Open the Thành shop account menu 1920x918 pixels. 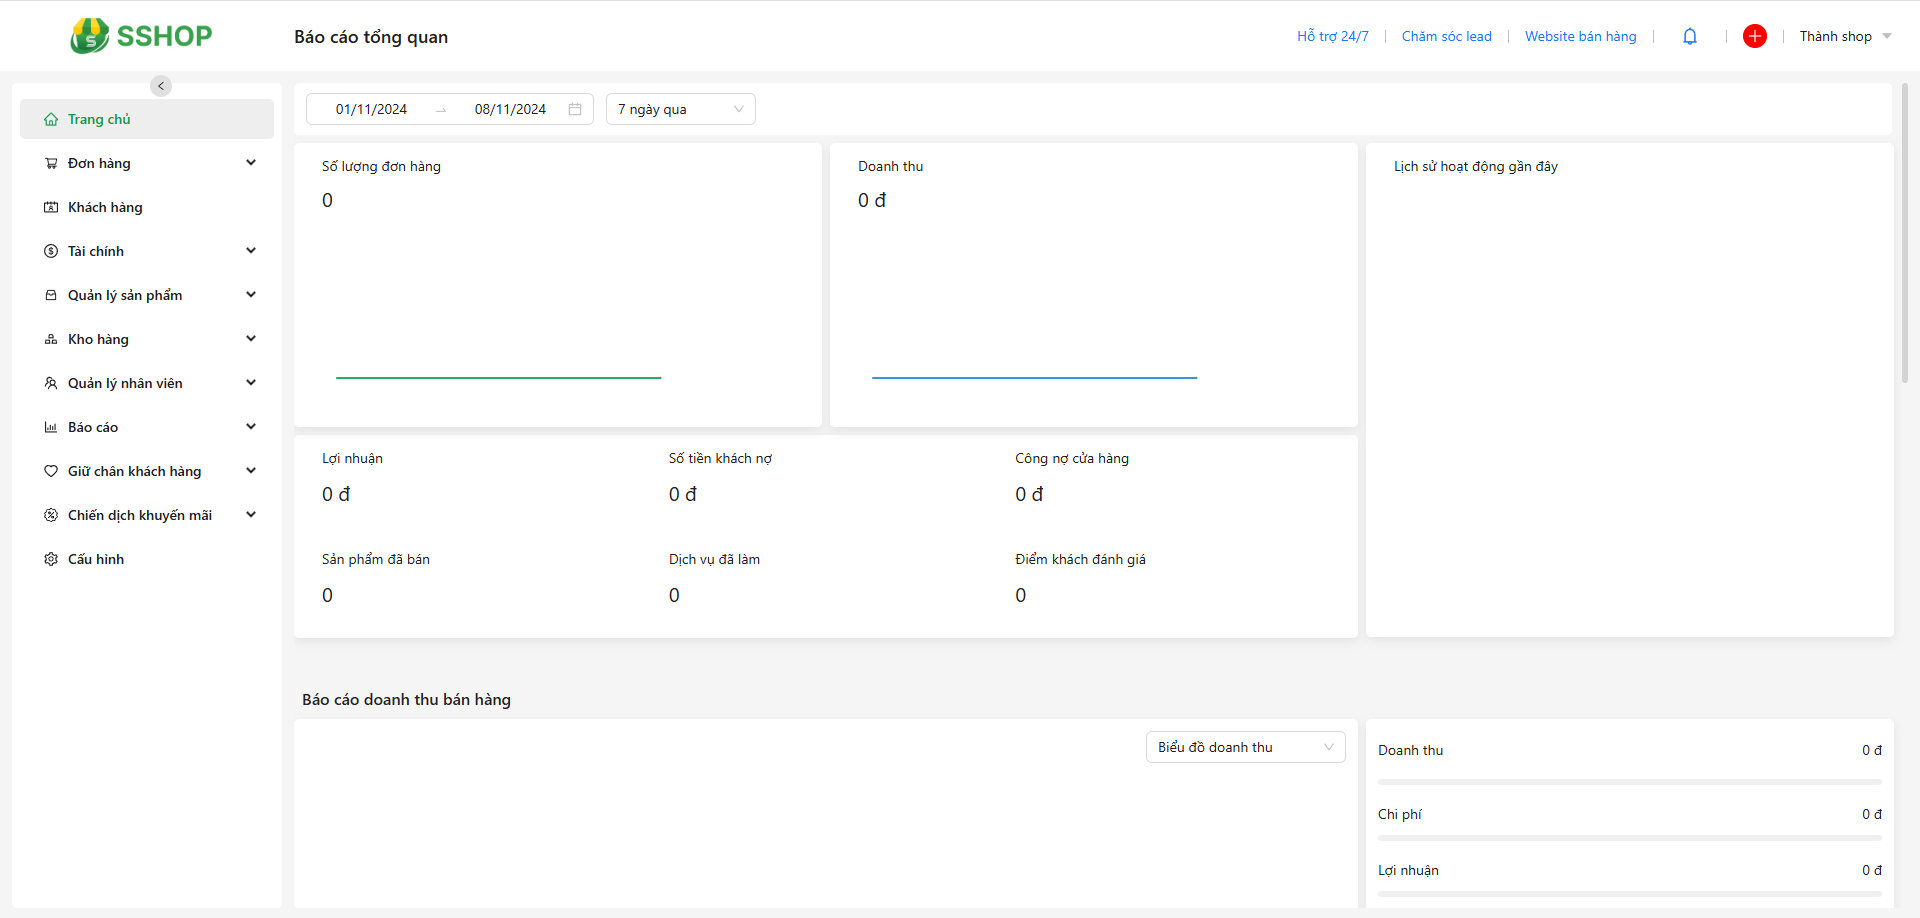(x=1845, y=36)
